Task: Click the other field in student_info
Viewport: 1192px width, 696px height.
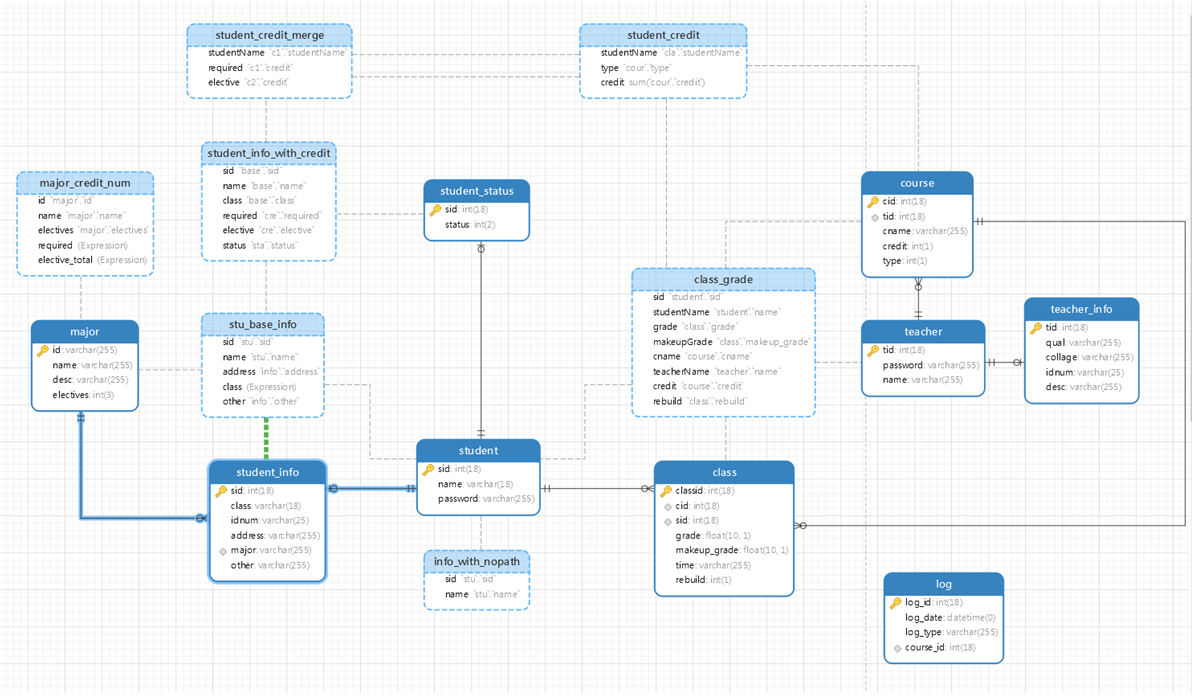Action: pyautogui.click(x=271, y=566)
